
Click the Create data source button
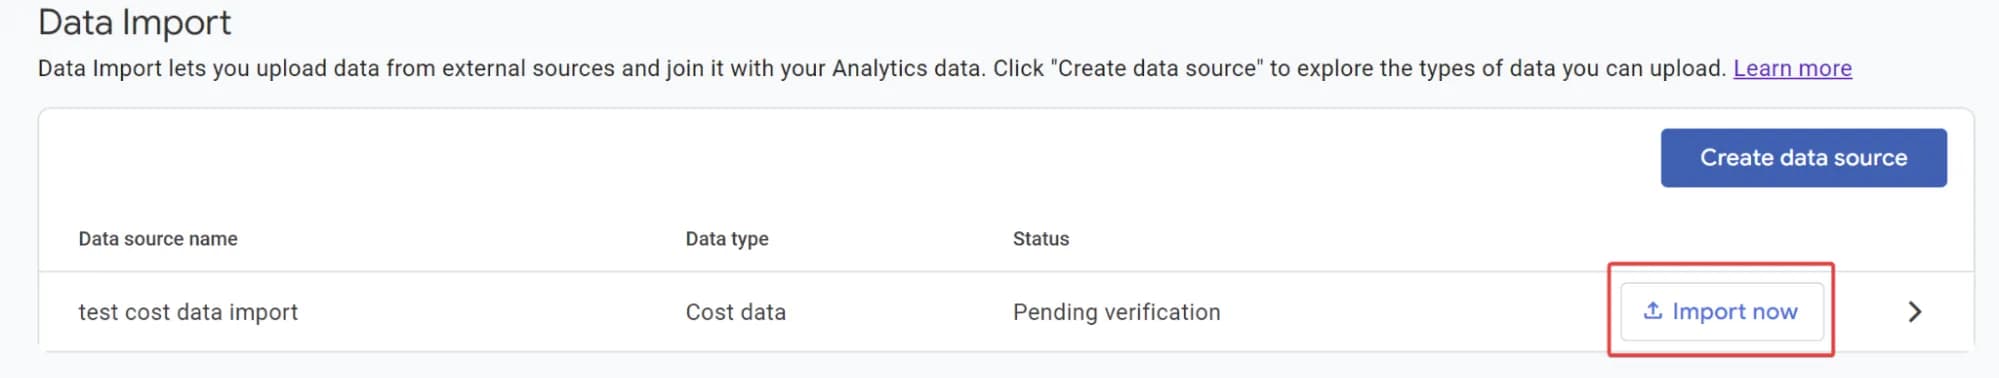point(1803,158)
